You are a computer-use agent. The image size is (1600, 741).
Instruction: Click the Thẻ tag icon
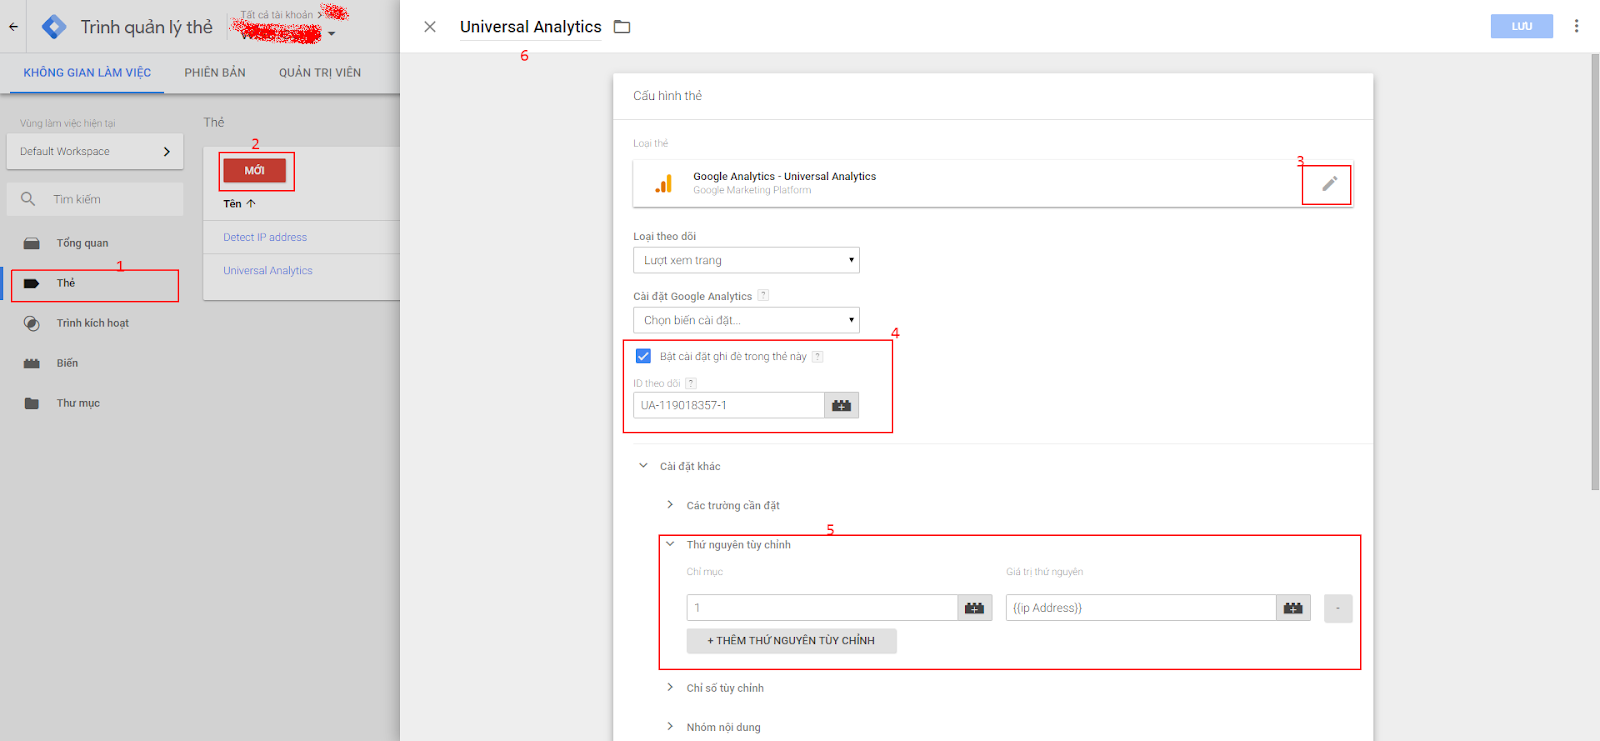[32, 284]
